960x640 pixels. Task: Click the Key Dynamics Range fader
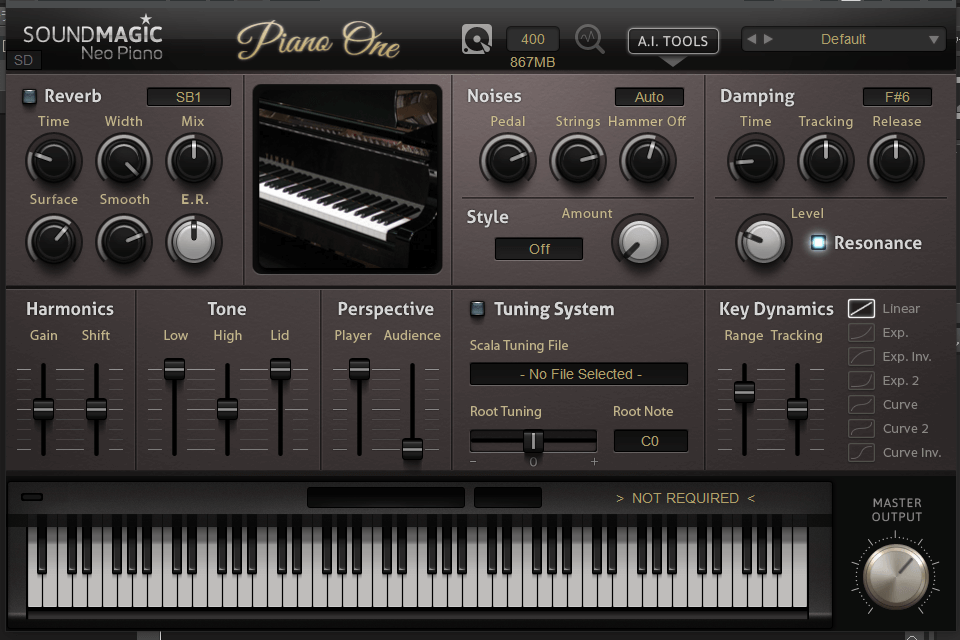click(x=744, y=392)
